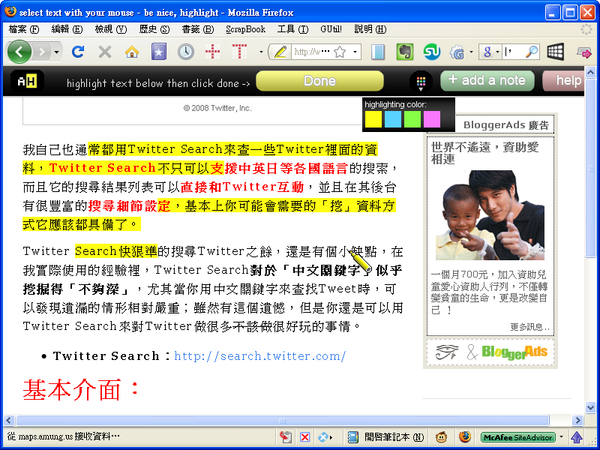Screen dimensions: 600x450
Task: Go to the home page icon
Action: point(132,52)
